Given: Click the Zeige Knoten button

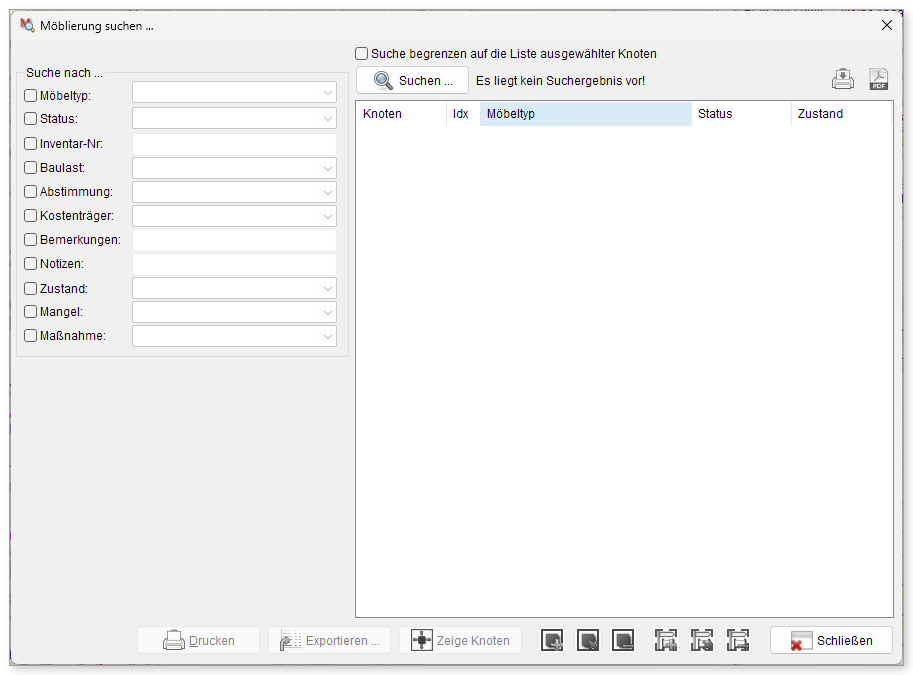Looking at the screenshot, I should point(461,641).
